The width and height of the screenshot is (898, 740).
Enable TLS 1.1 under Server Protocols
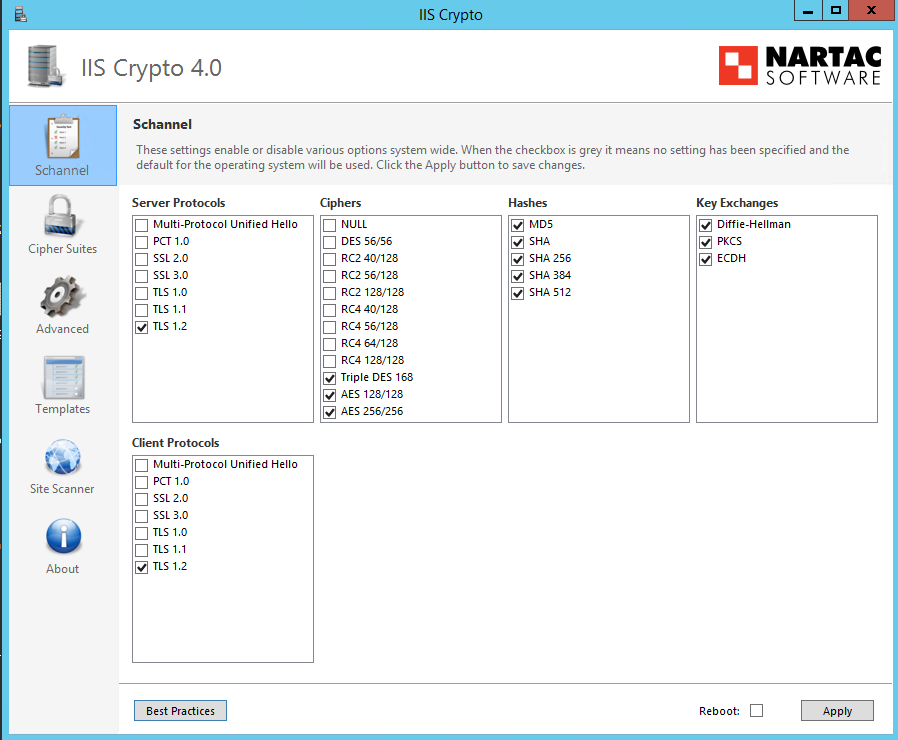pos(141,310)
